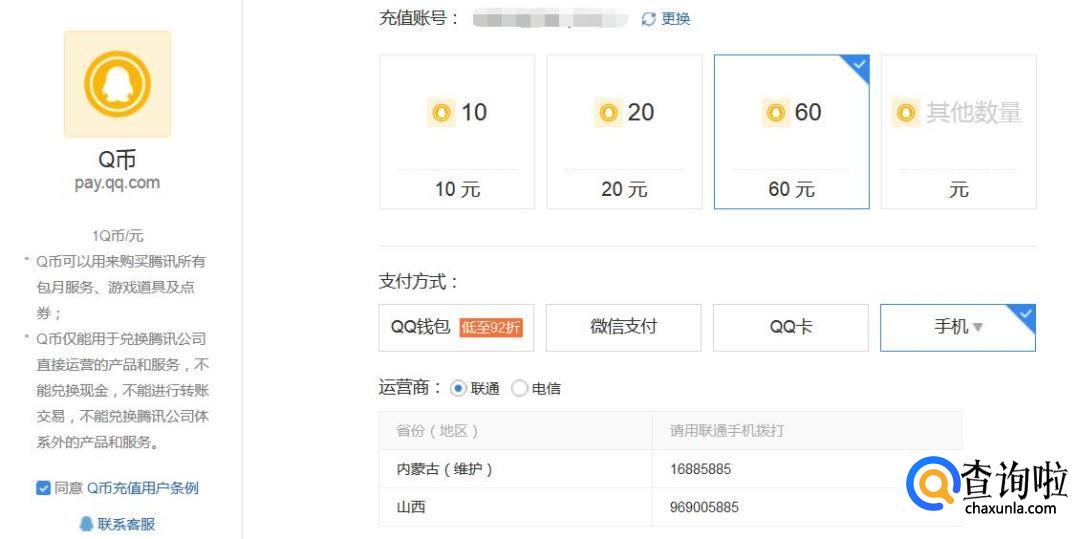Screen dimensions: 1080x539
Task: Click the 1Q币/元 rate text
Action: [x=118, y=235]
